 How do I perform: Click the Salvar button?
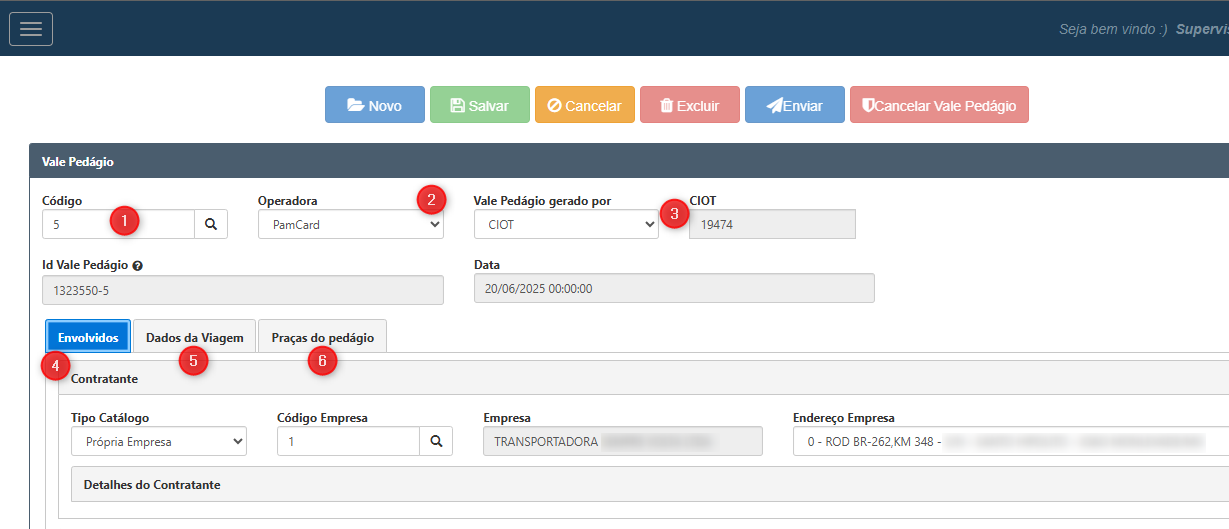479,105
